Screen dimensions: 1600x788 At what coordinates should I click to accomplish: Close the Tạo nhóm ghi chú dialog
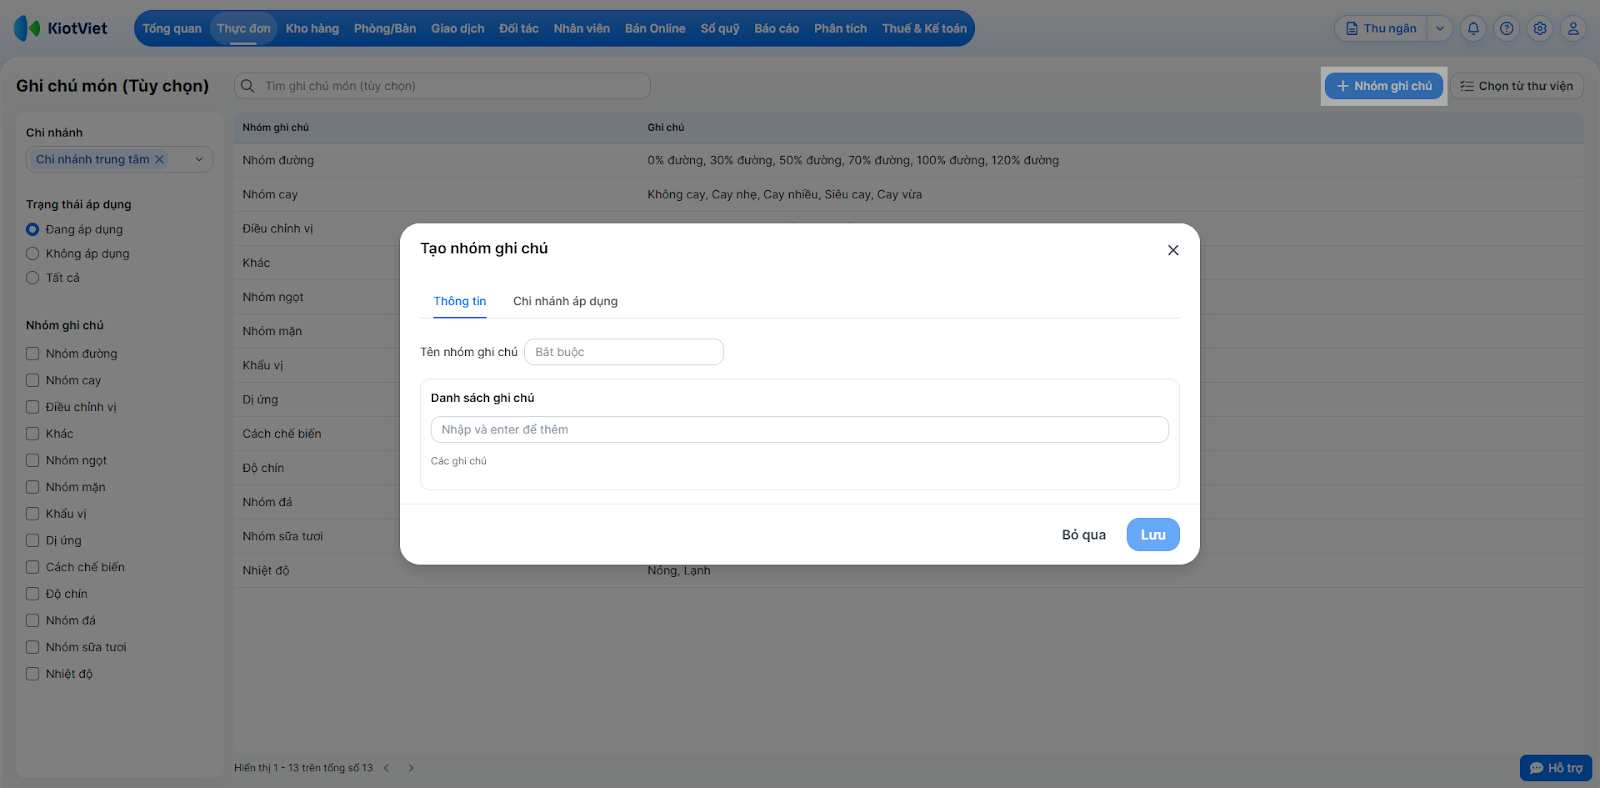pyautogui.click(x=1173, y=250)
